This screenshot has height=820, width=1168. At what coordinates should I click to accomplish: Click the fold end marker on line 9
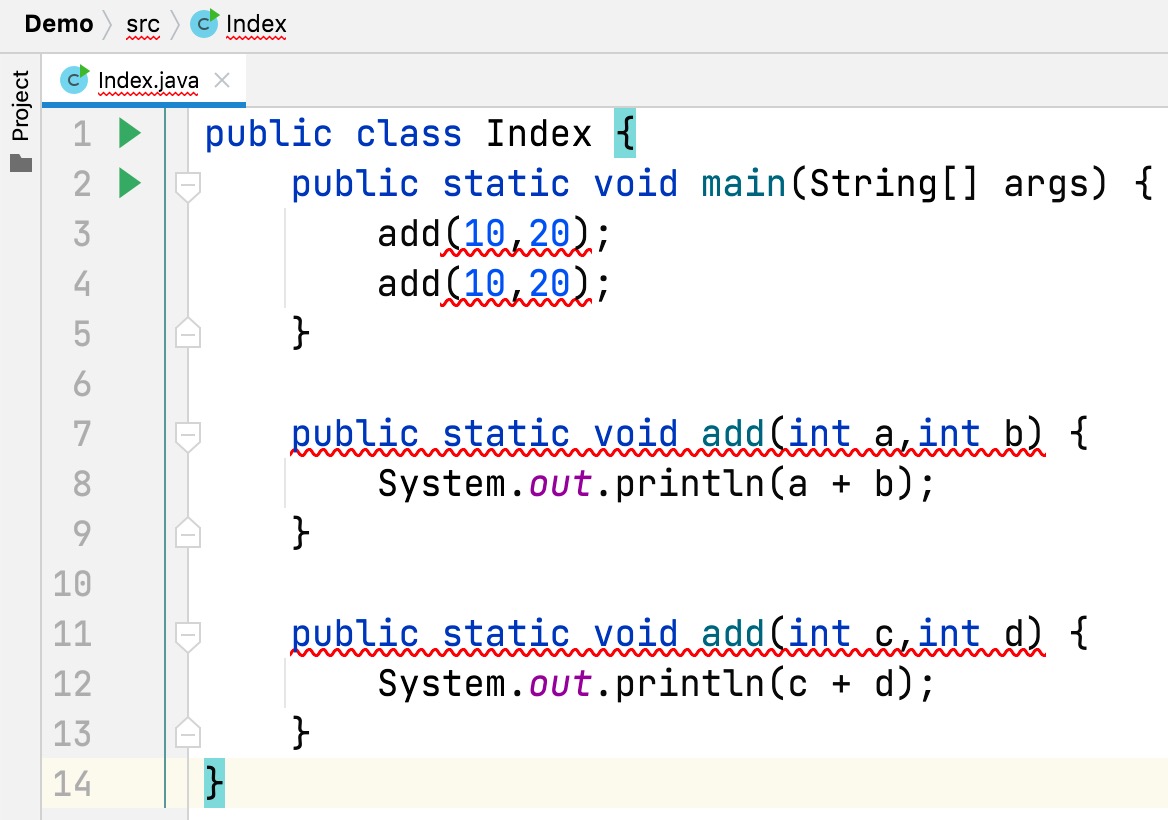tap(187, 534)
